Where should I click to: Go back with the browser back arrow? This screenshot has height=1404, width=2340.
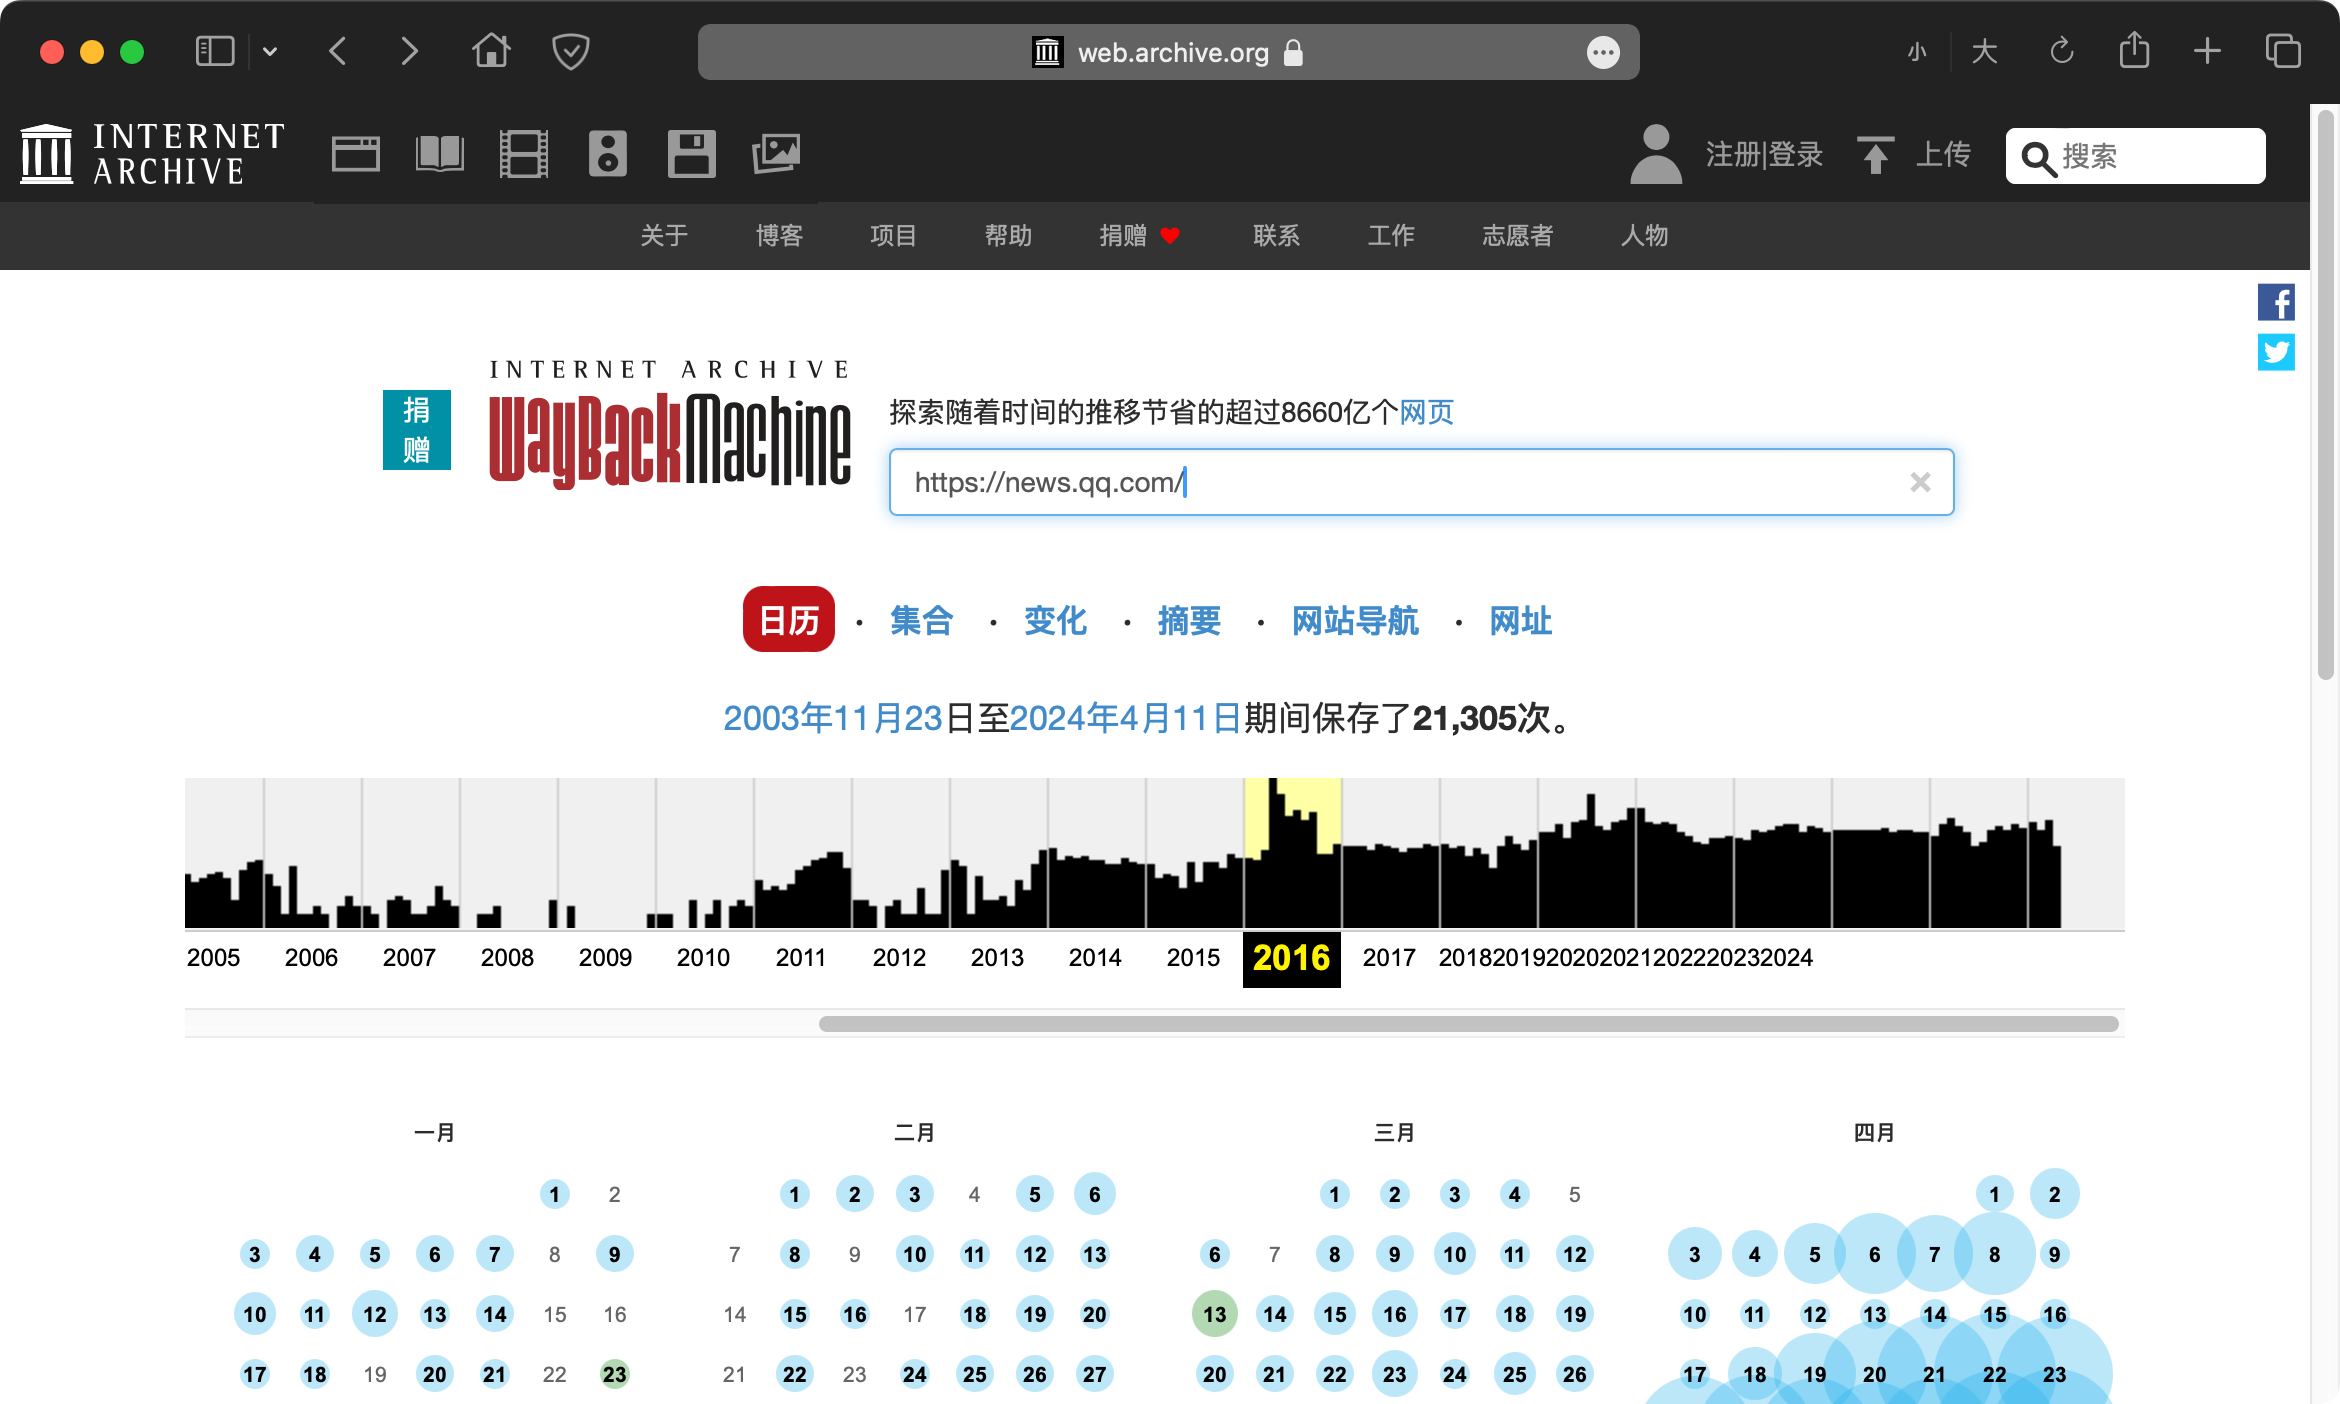[x=338, y=51]
